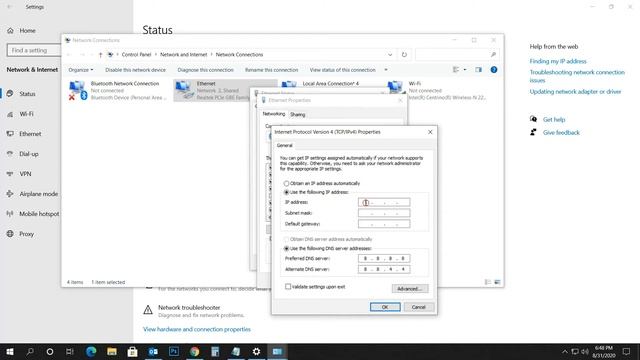Open the Organize dropdown menu
Screen dimensions: 640x360
pos(80,70)
